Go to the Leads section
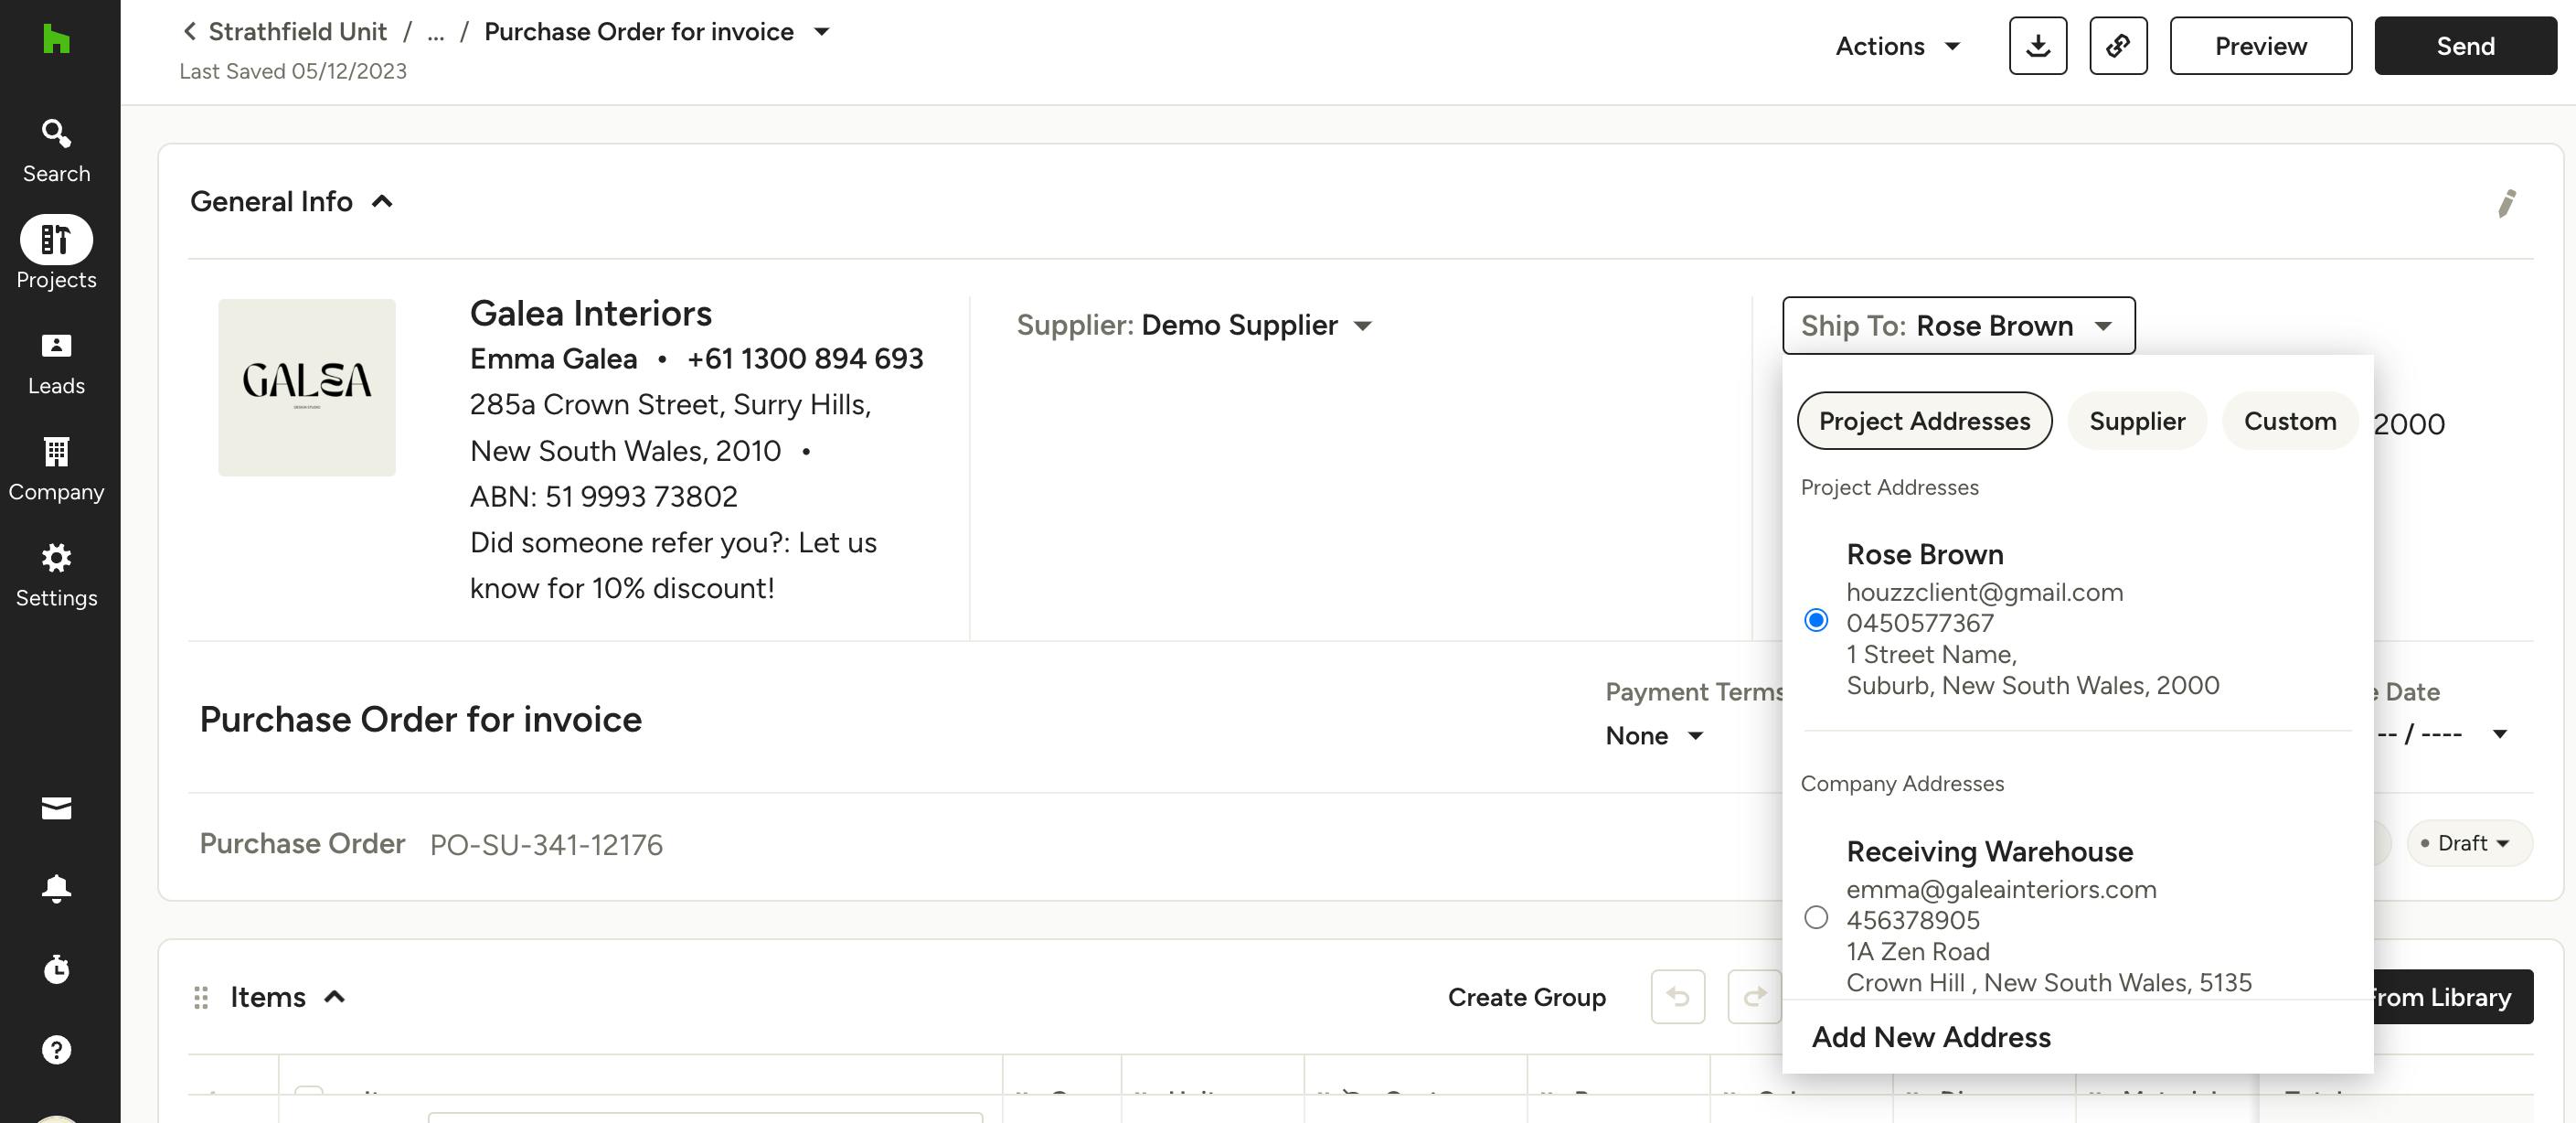 56,363
